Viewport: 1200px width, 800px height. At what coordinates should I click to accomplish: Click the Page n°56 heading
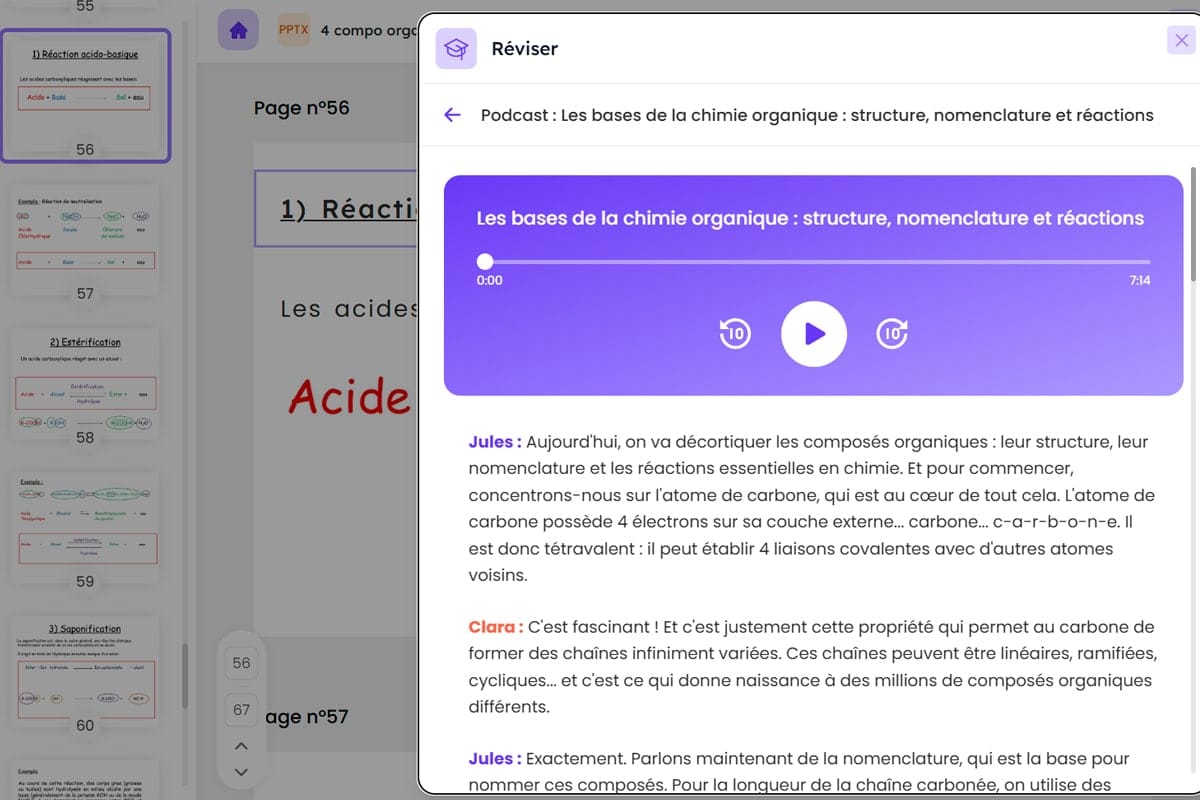click(302, 107)
